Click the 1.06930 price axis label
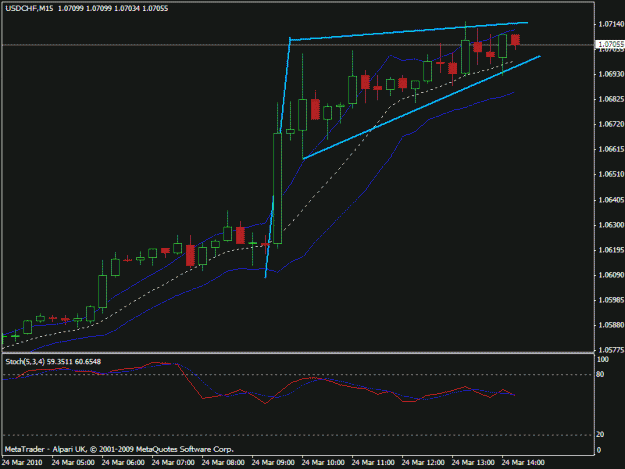Image resolution: width=625 pixels, height=469 pixels. (611, 74)
